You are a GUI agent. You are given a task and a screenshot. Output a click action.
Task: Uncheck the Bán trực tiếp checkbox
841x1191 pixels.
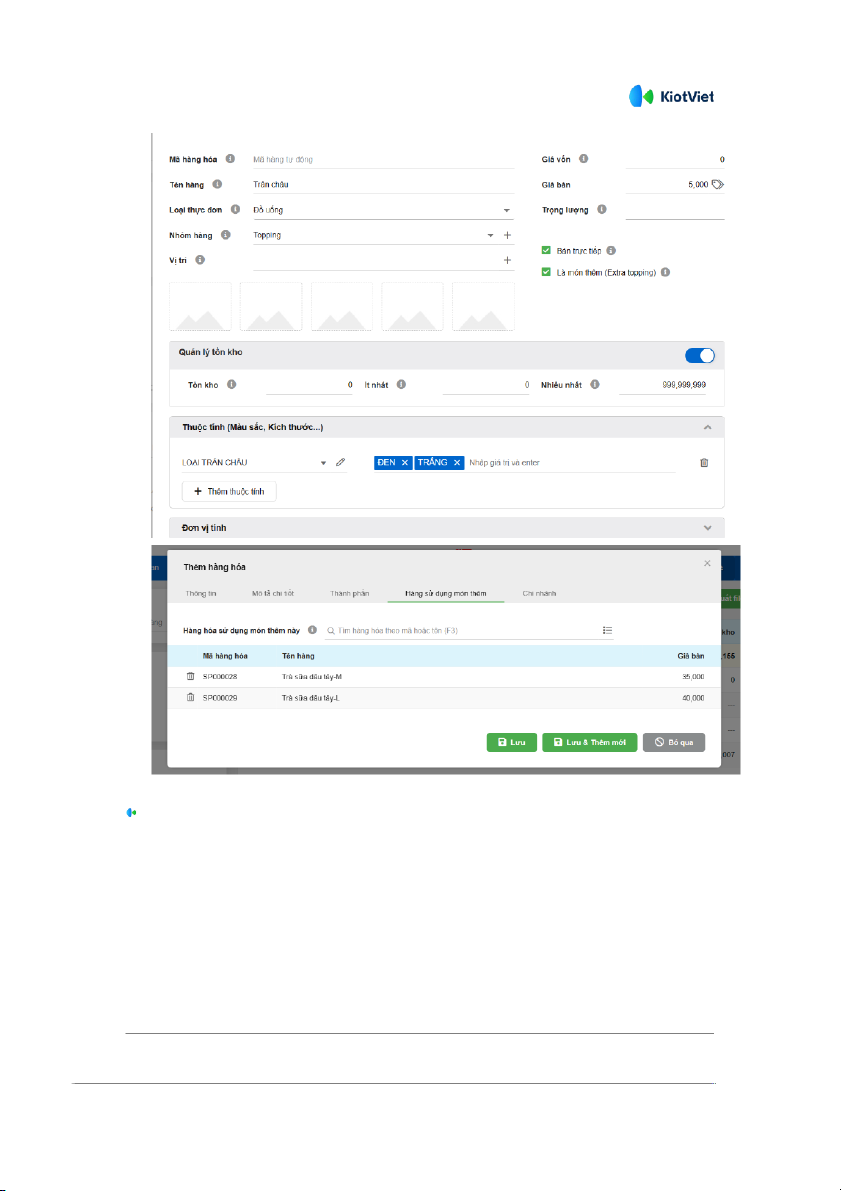tap(546, 250)
